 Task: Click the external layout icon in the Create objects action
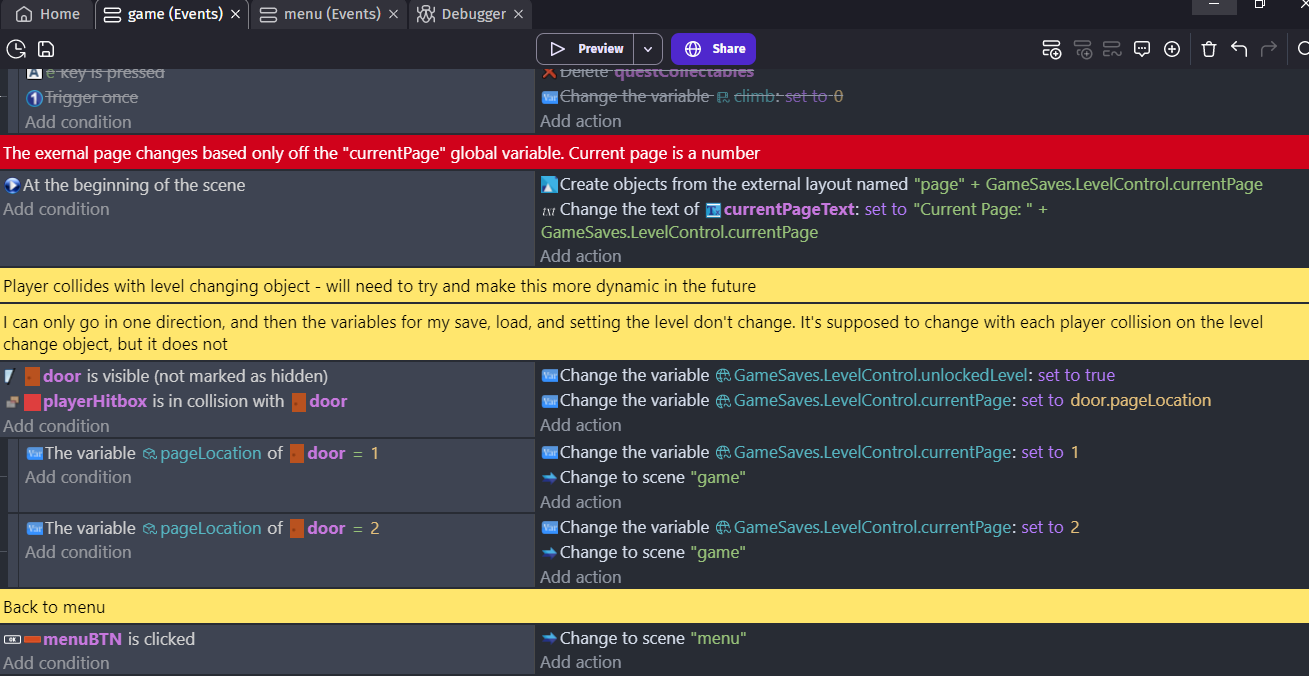point(549,184)
